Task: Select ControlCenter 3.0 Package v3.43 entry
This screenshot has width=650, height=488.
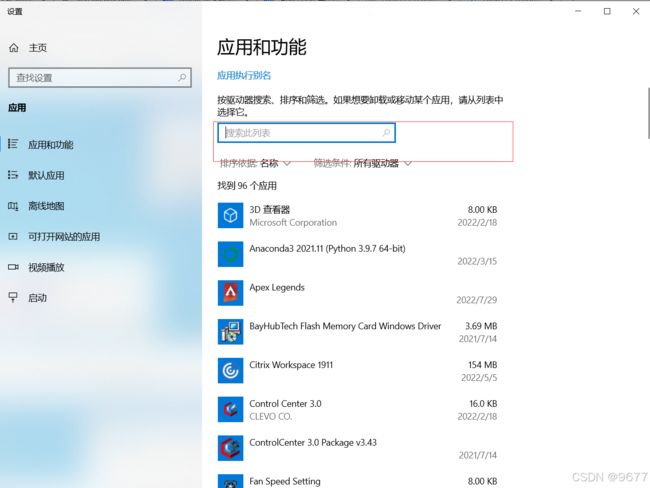Action: pyautogui.click(x=357, y=448)
